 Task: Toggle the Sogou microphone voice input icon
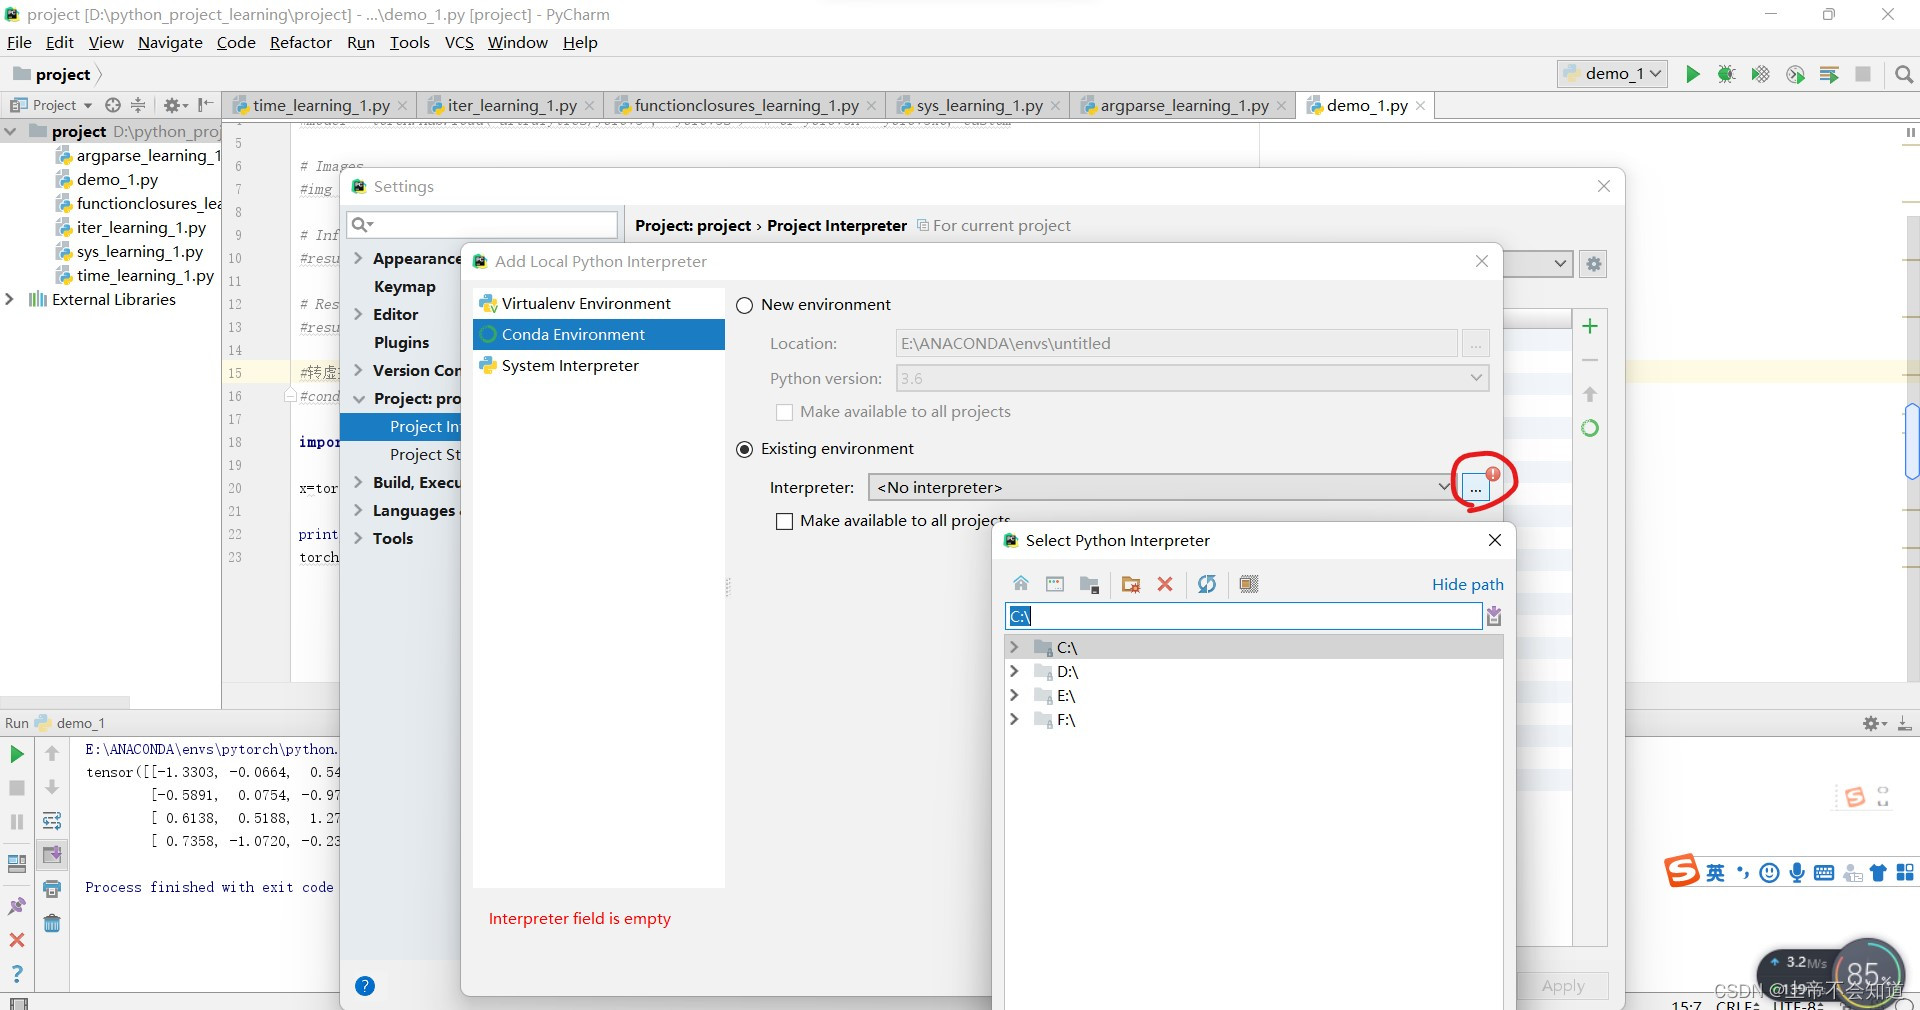(1797, 873)
